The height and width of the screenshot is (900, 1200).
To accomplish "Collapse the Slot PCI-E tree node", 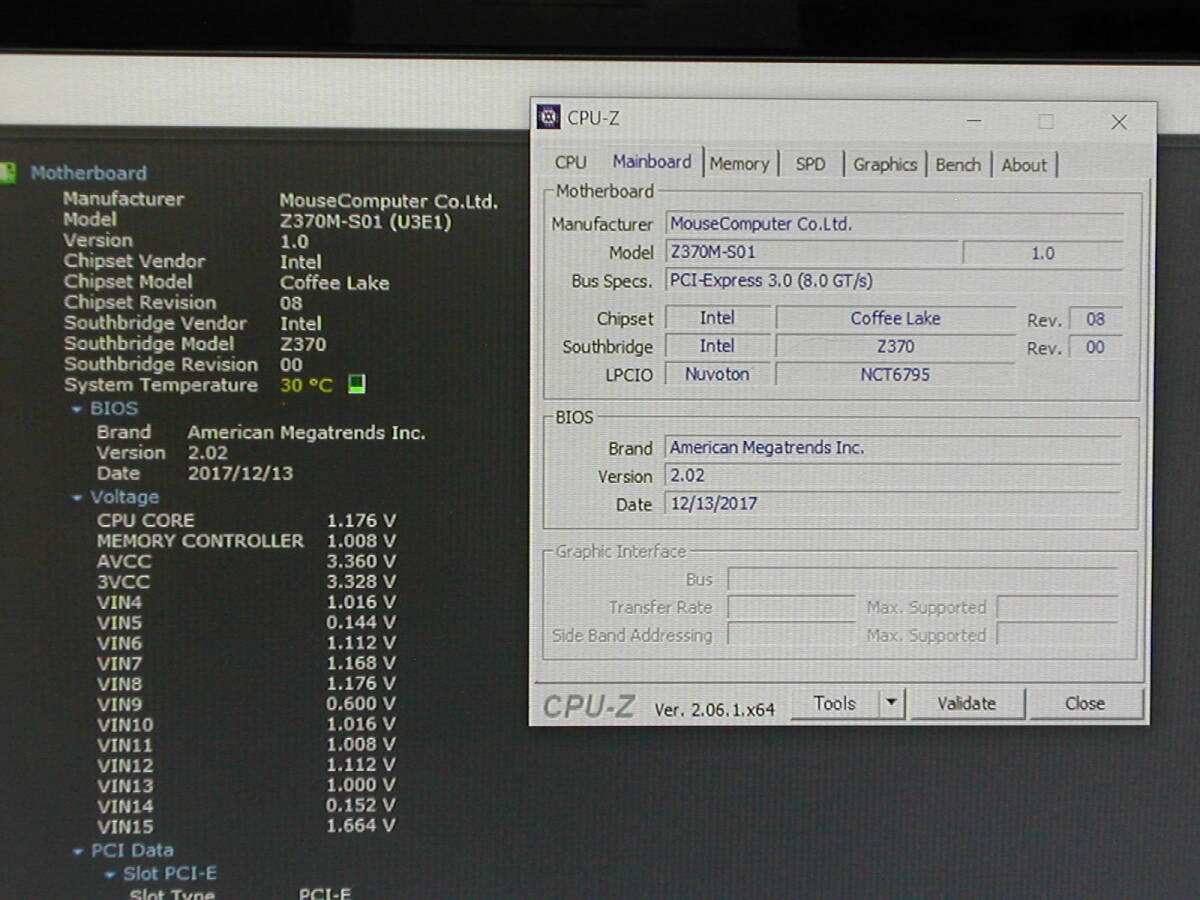I will coord(110,875).
